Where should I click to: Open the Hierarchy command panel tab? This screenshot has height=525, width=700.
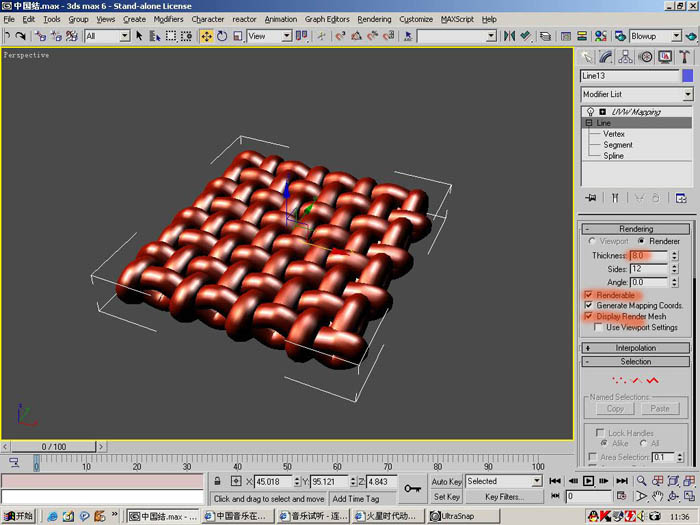(x=625, y=57)
